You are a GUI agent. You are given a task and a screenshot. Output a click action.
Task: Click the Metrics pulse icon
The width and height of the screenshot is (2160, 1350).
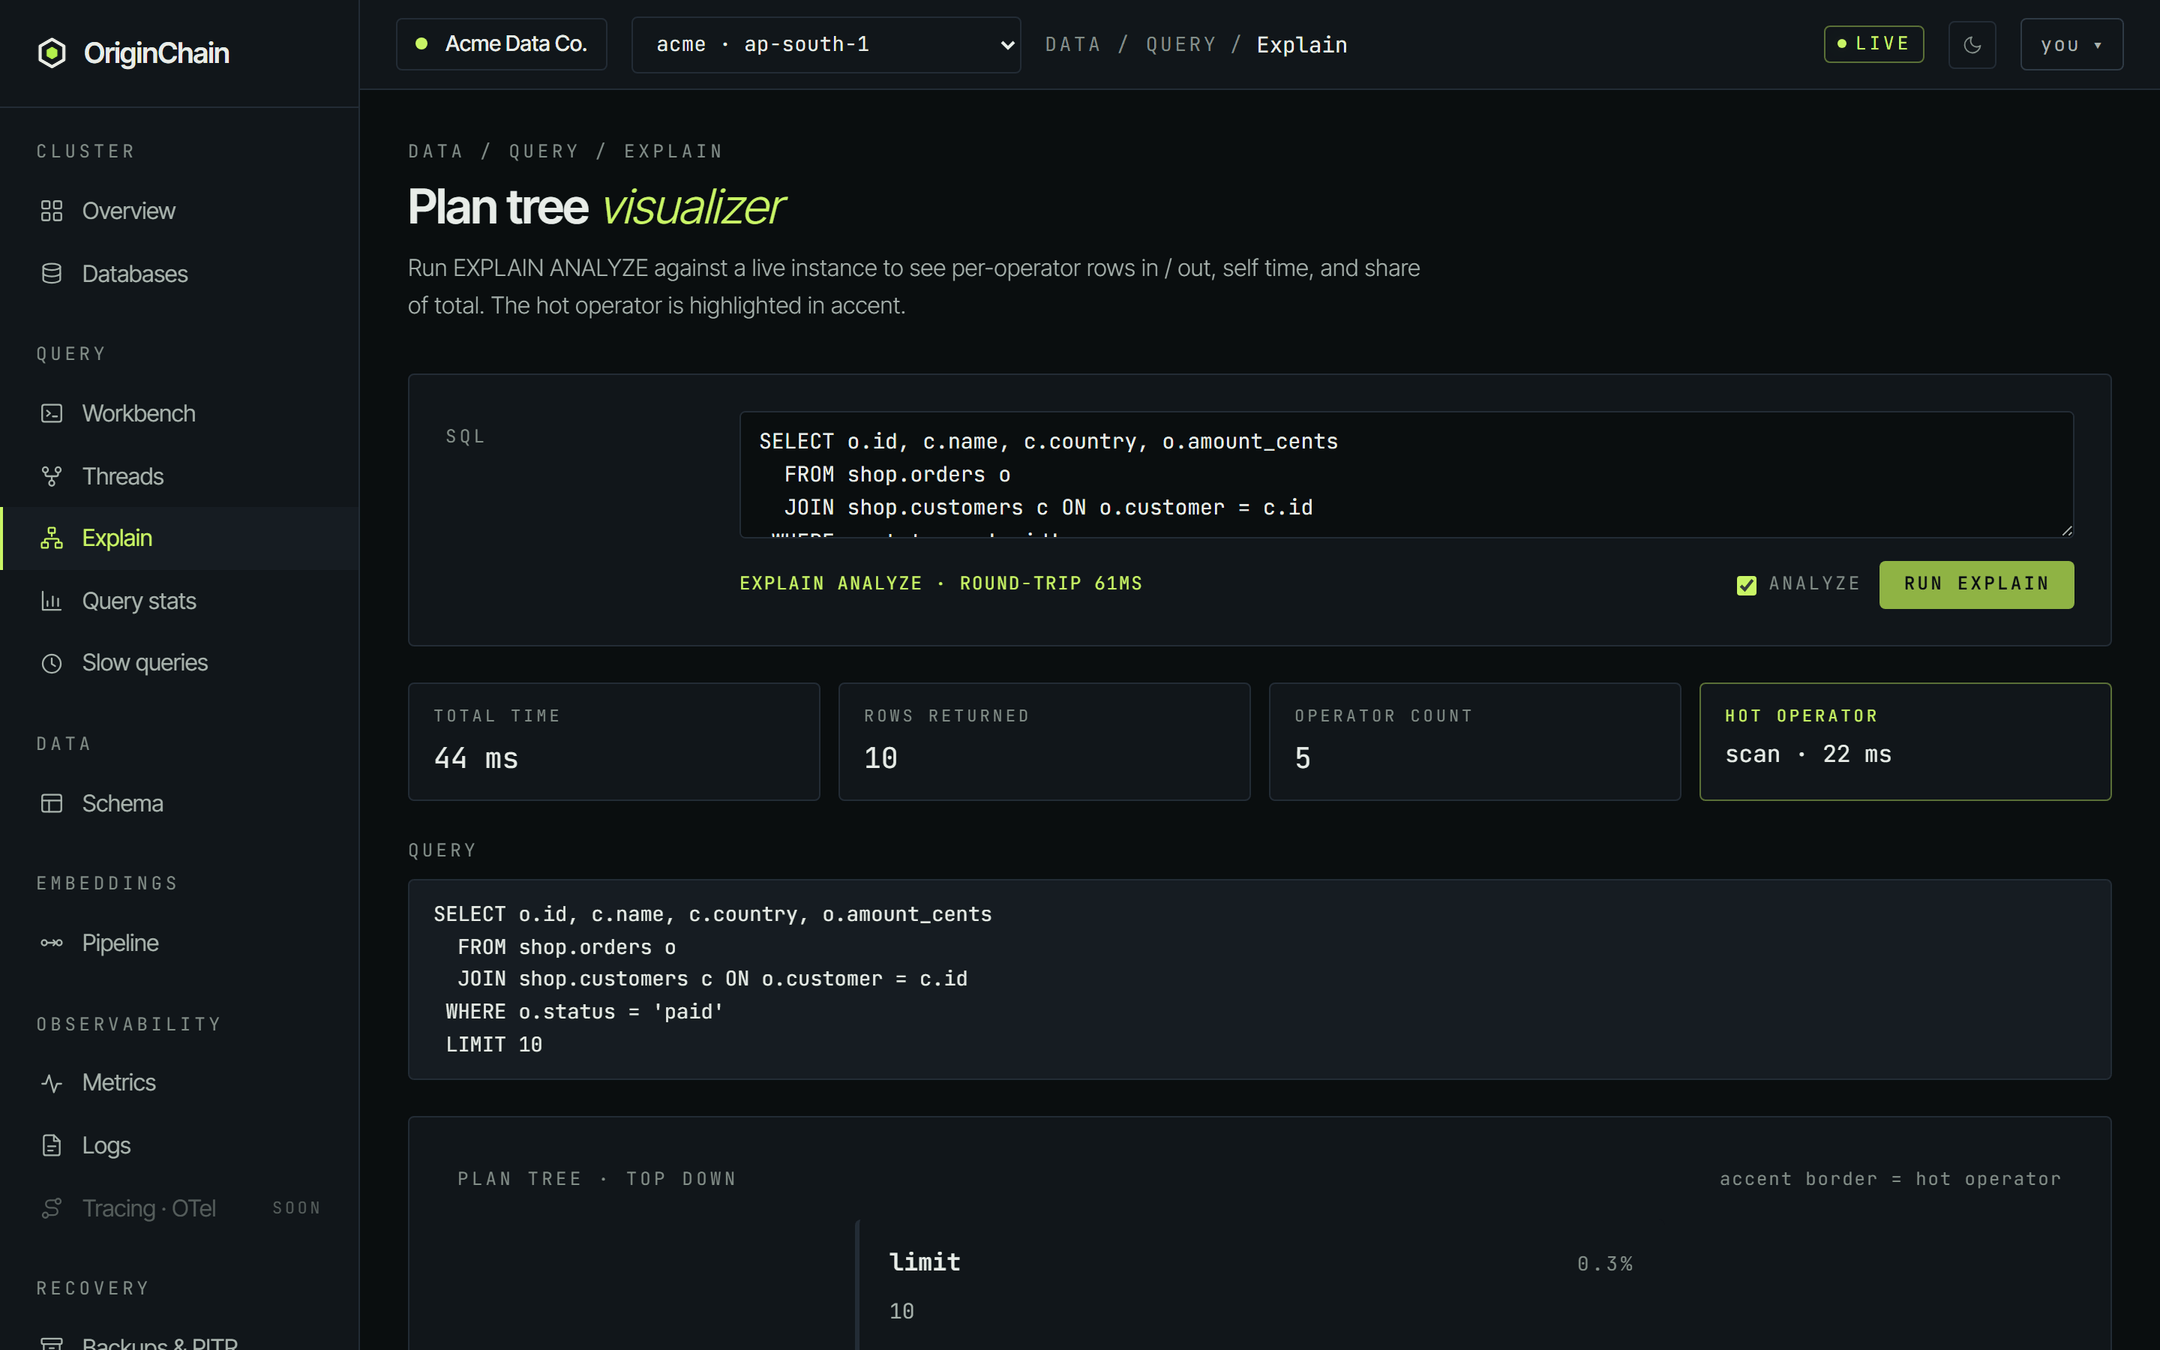pos(52,1083)
